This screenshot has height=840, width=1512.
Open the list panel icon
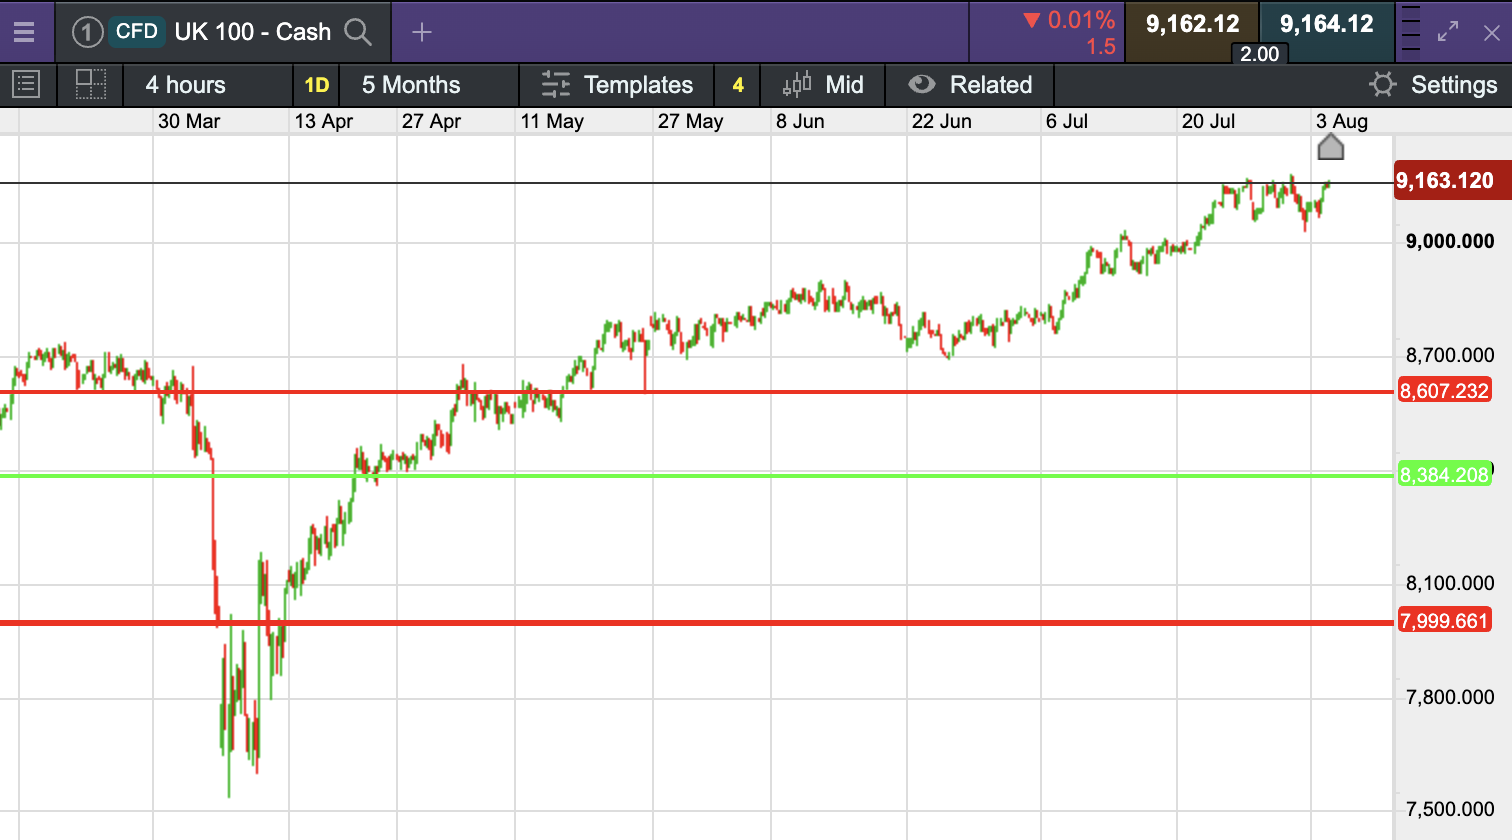click(x=26, y=85)
